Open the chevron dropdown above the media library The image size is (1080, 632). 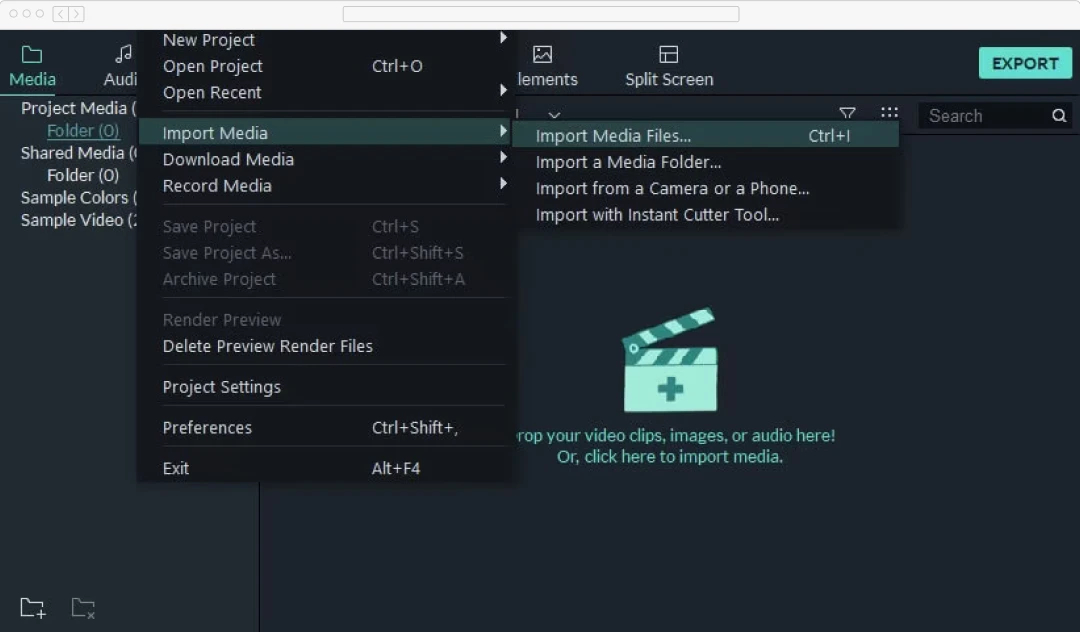point(555,114)
